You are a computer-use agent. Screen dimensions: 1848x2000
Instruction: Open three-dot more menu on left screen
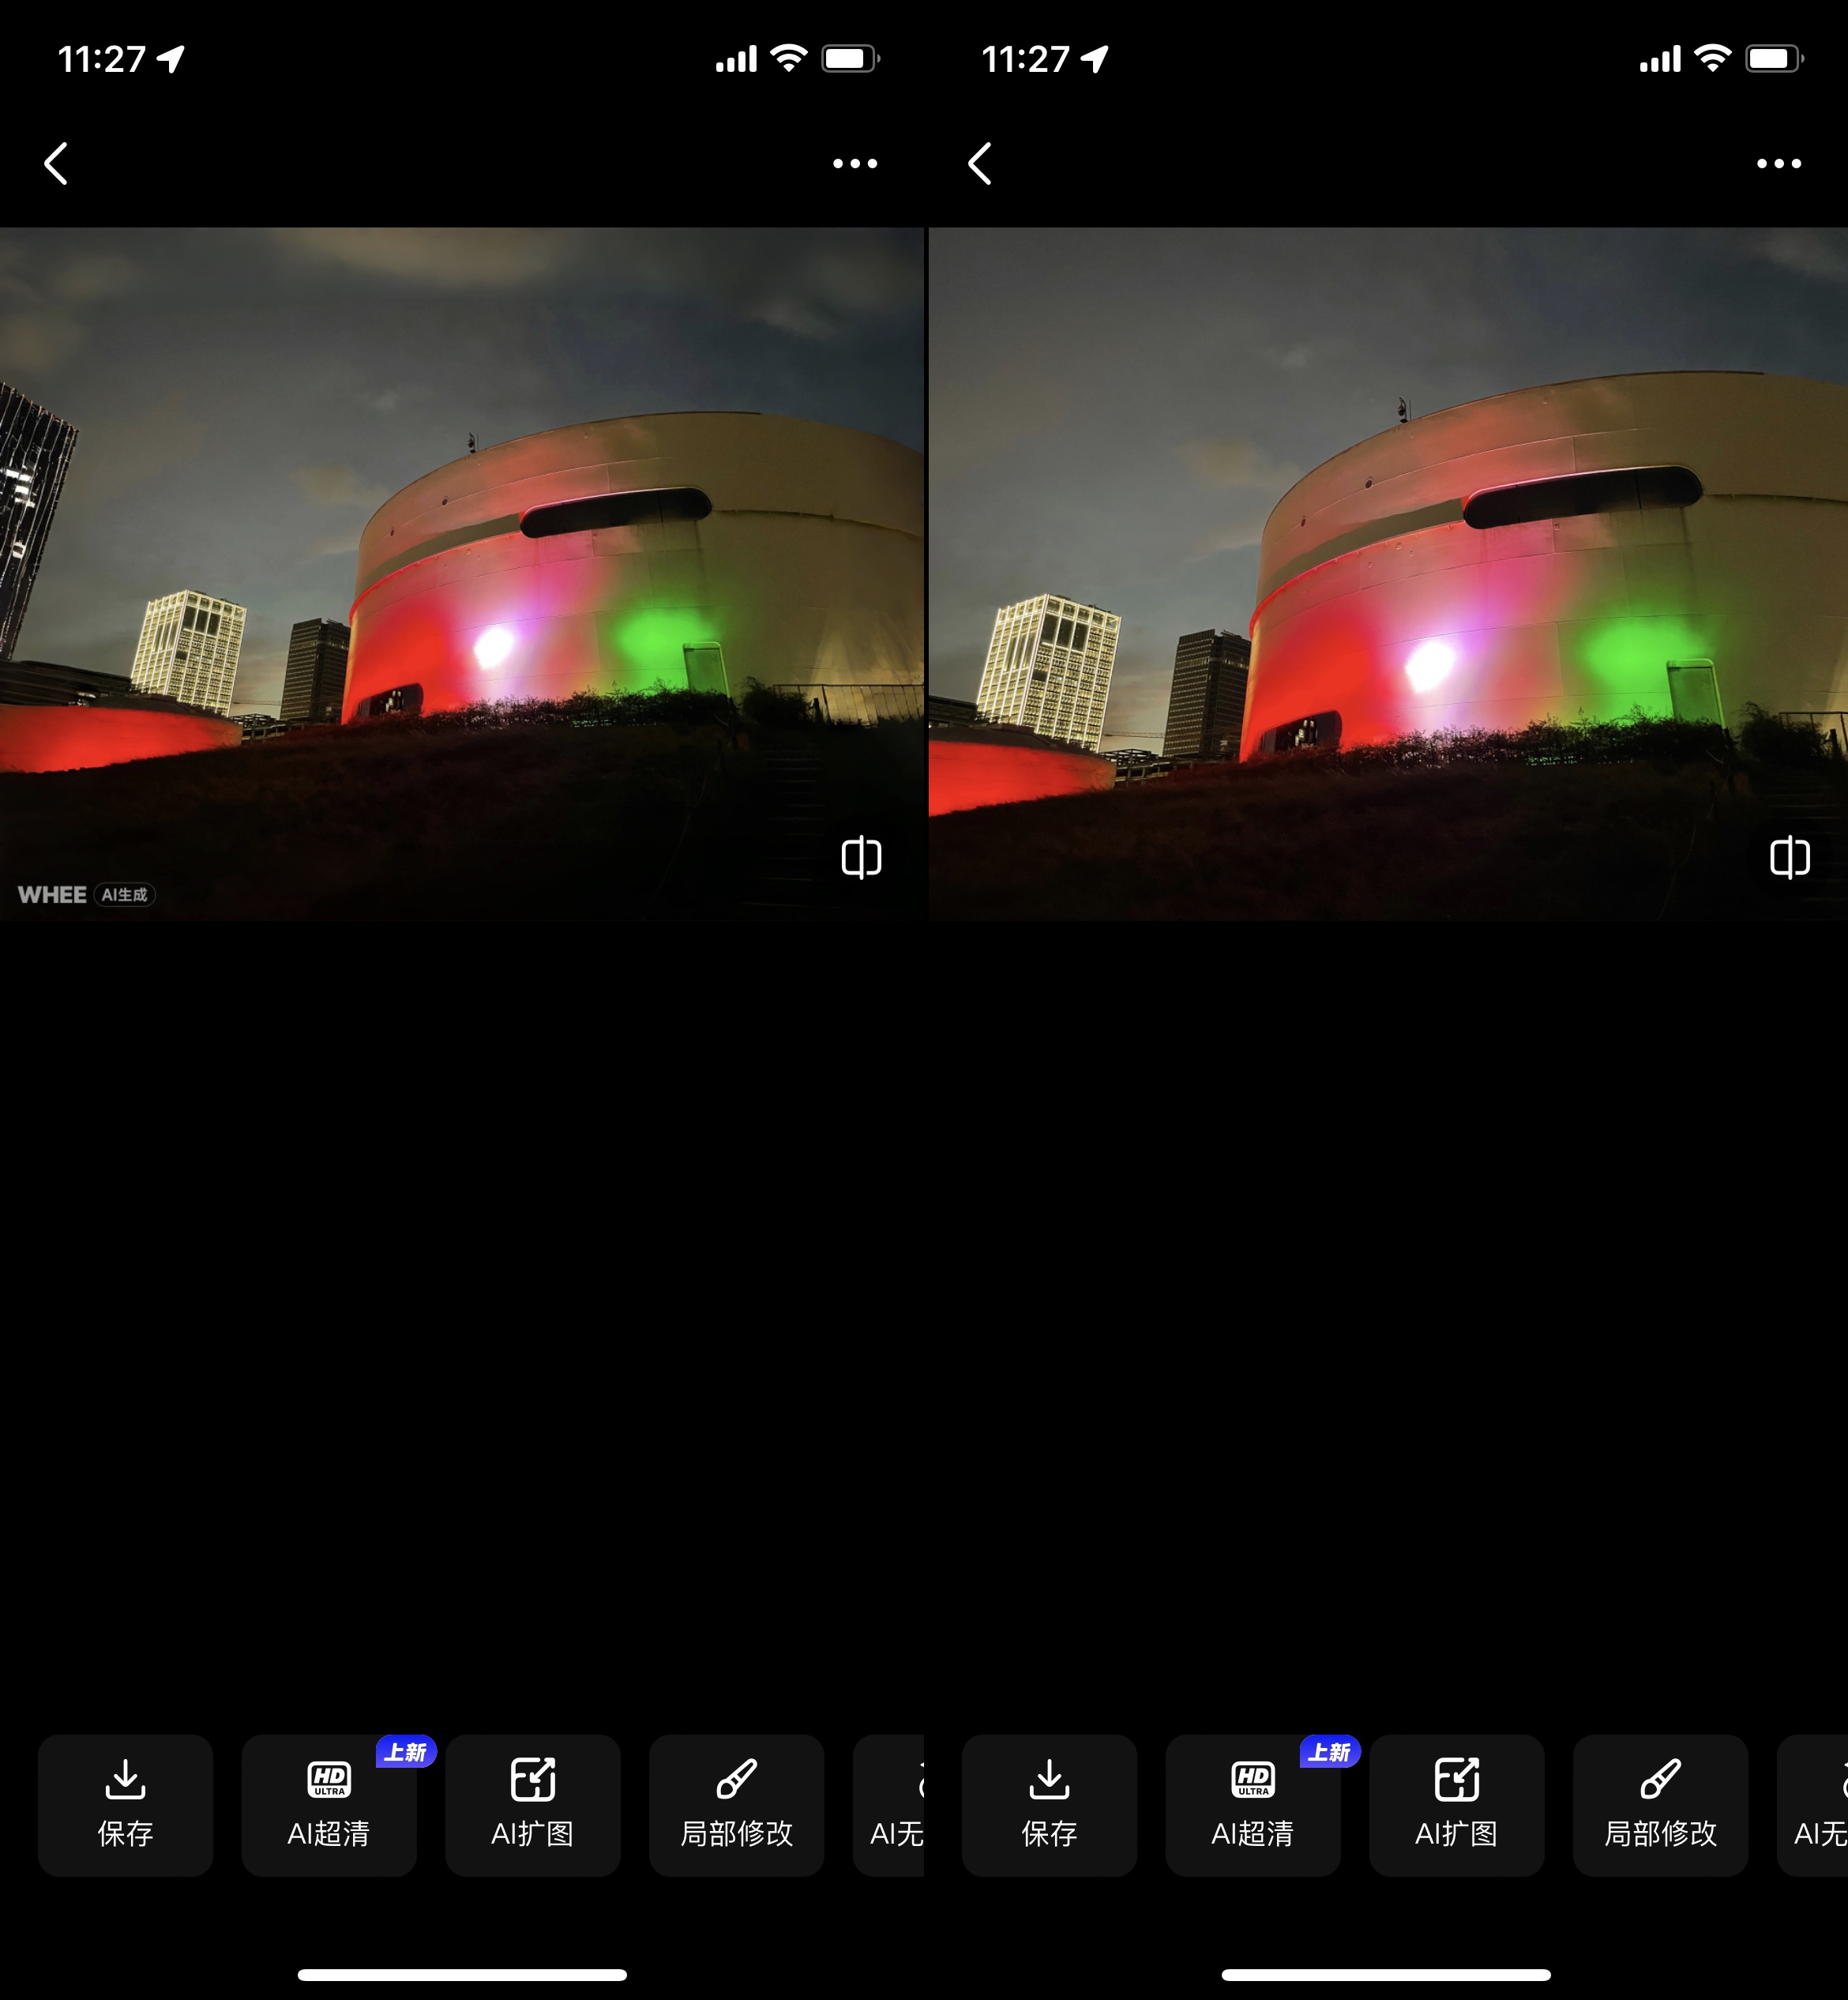point(855,163)
